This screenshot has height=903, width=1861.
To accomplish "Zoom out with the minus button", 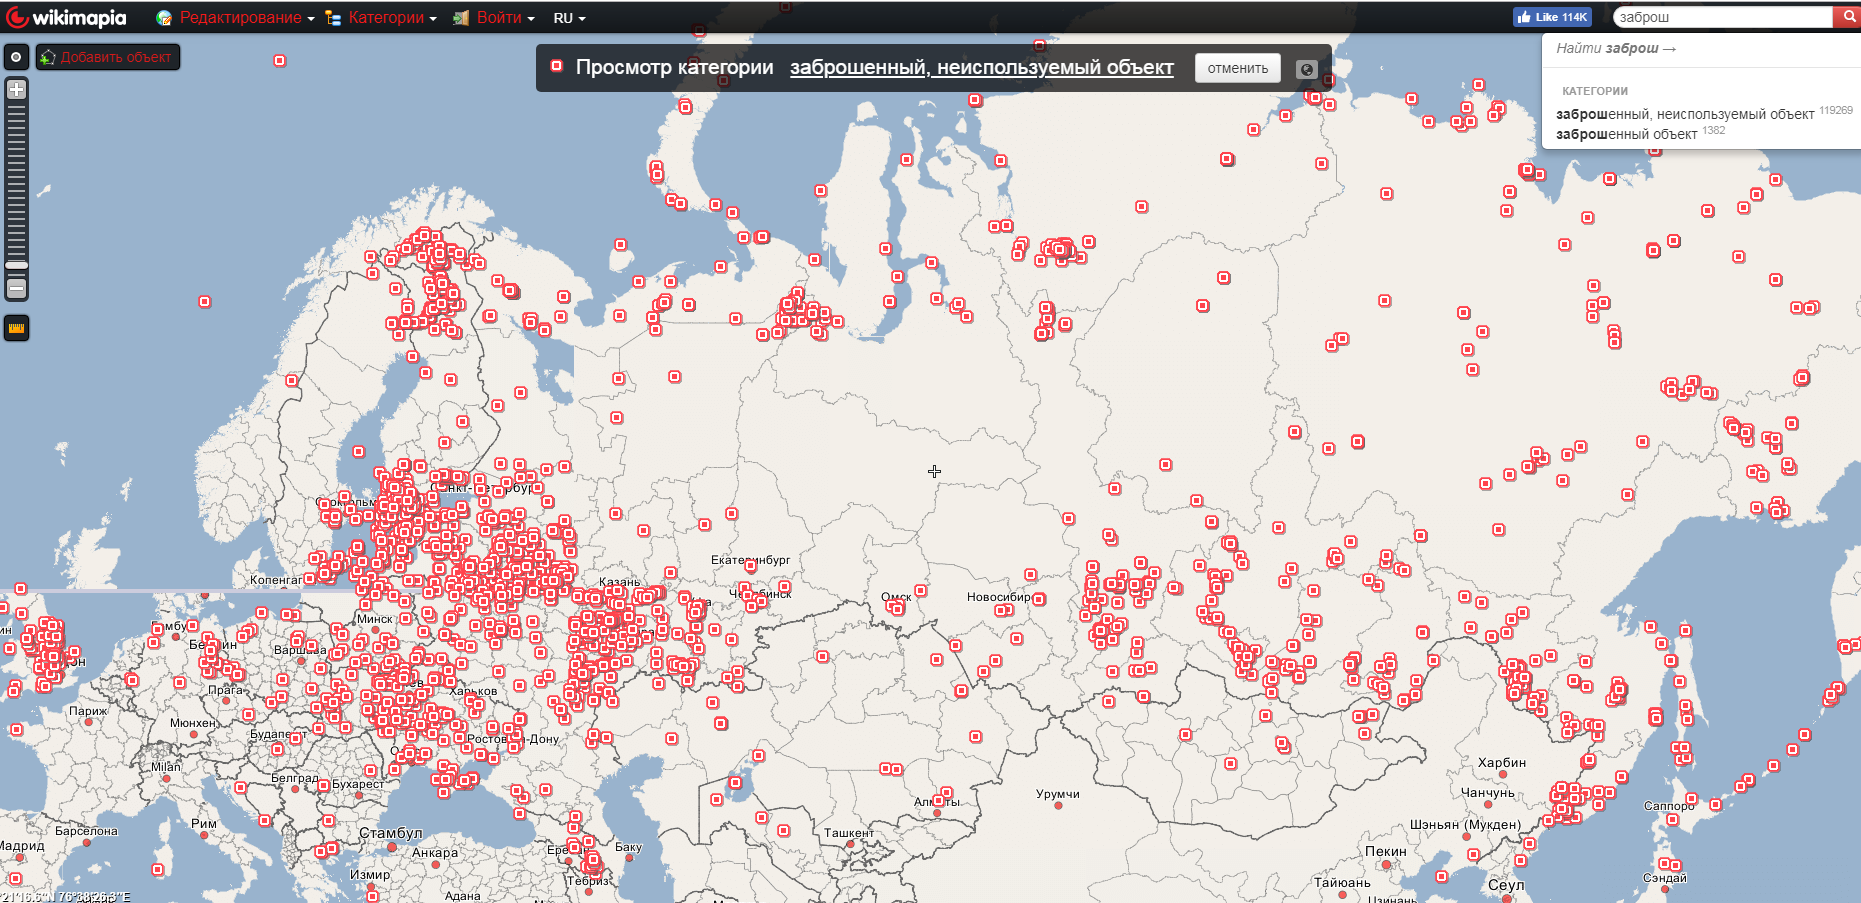I will pos(16,288).
